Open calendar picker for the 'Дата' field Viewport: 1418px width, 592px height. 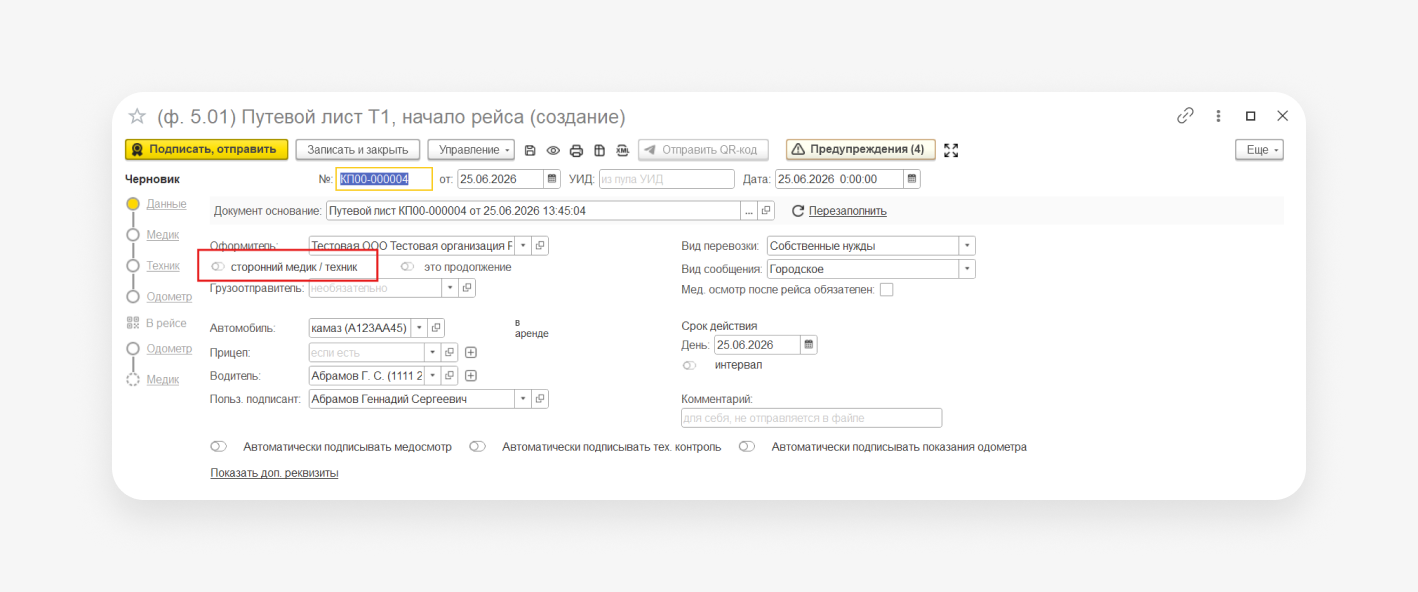point(911,179)
